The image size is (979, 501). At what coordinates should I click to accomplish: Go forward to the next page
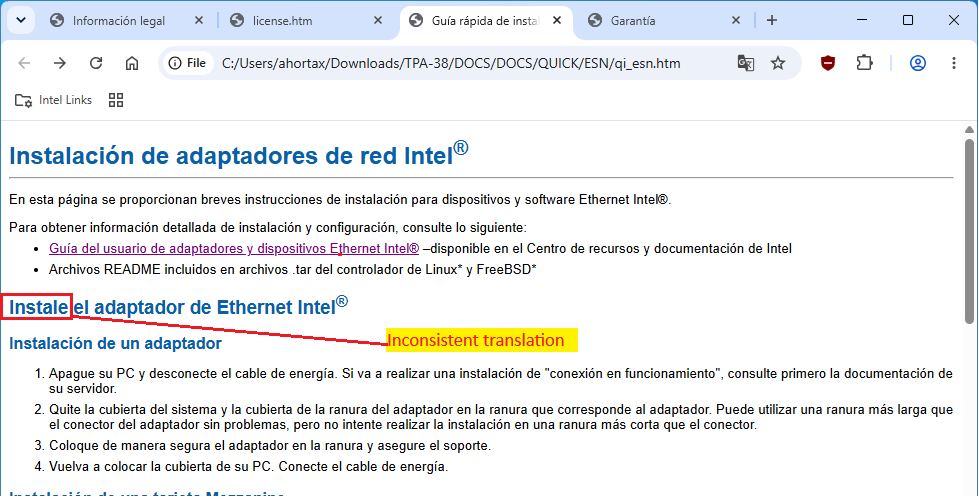[60, 63]
